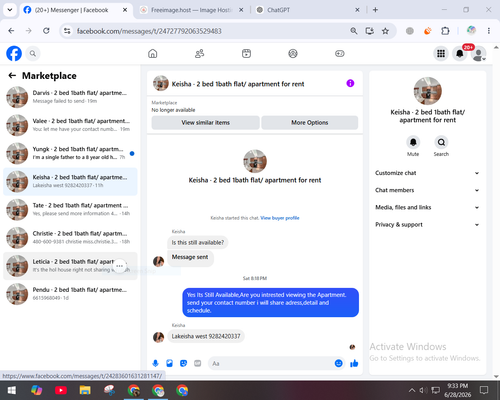Click Keisha's profile picture in right panel
The height and width of the screenshot is (400, 500).
click(427, 91)
